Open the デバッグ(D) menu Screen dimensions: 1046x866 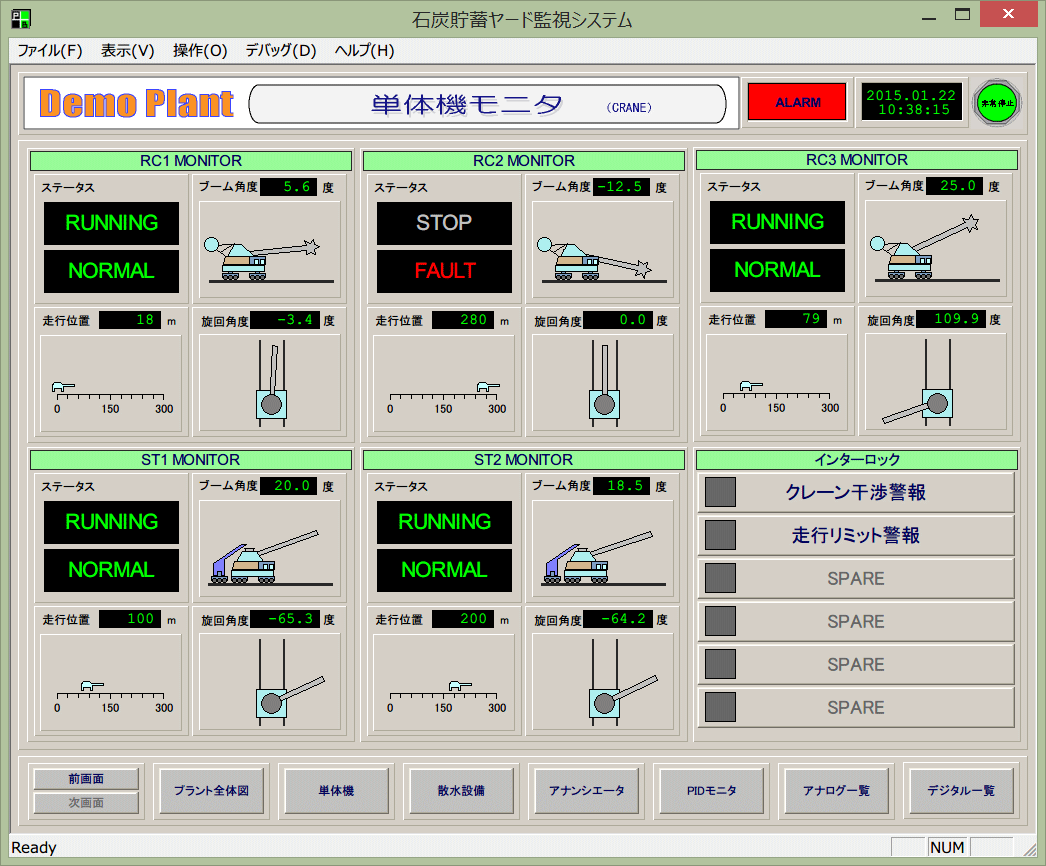click(280, 51)
